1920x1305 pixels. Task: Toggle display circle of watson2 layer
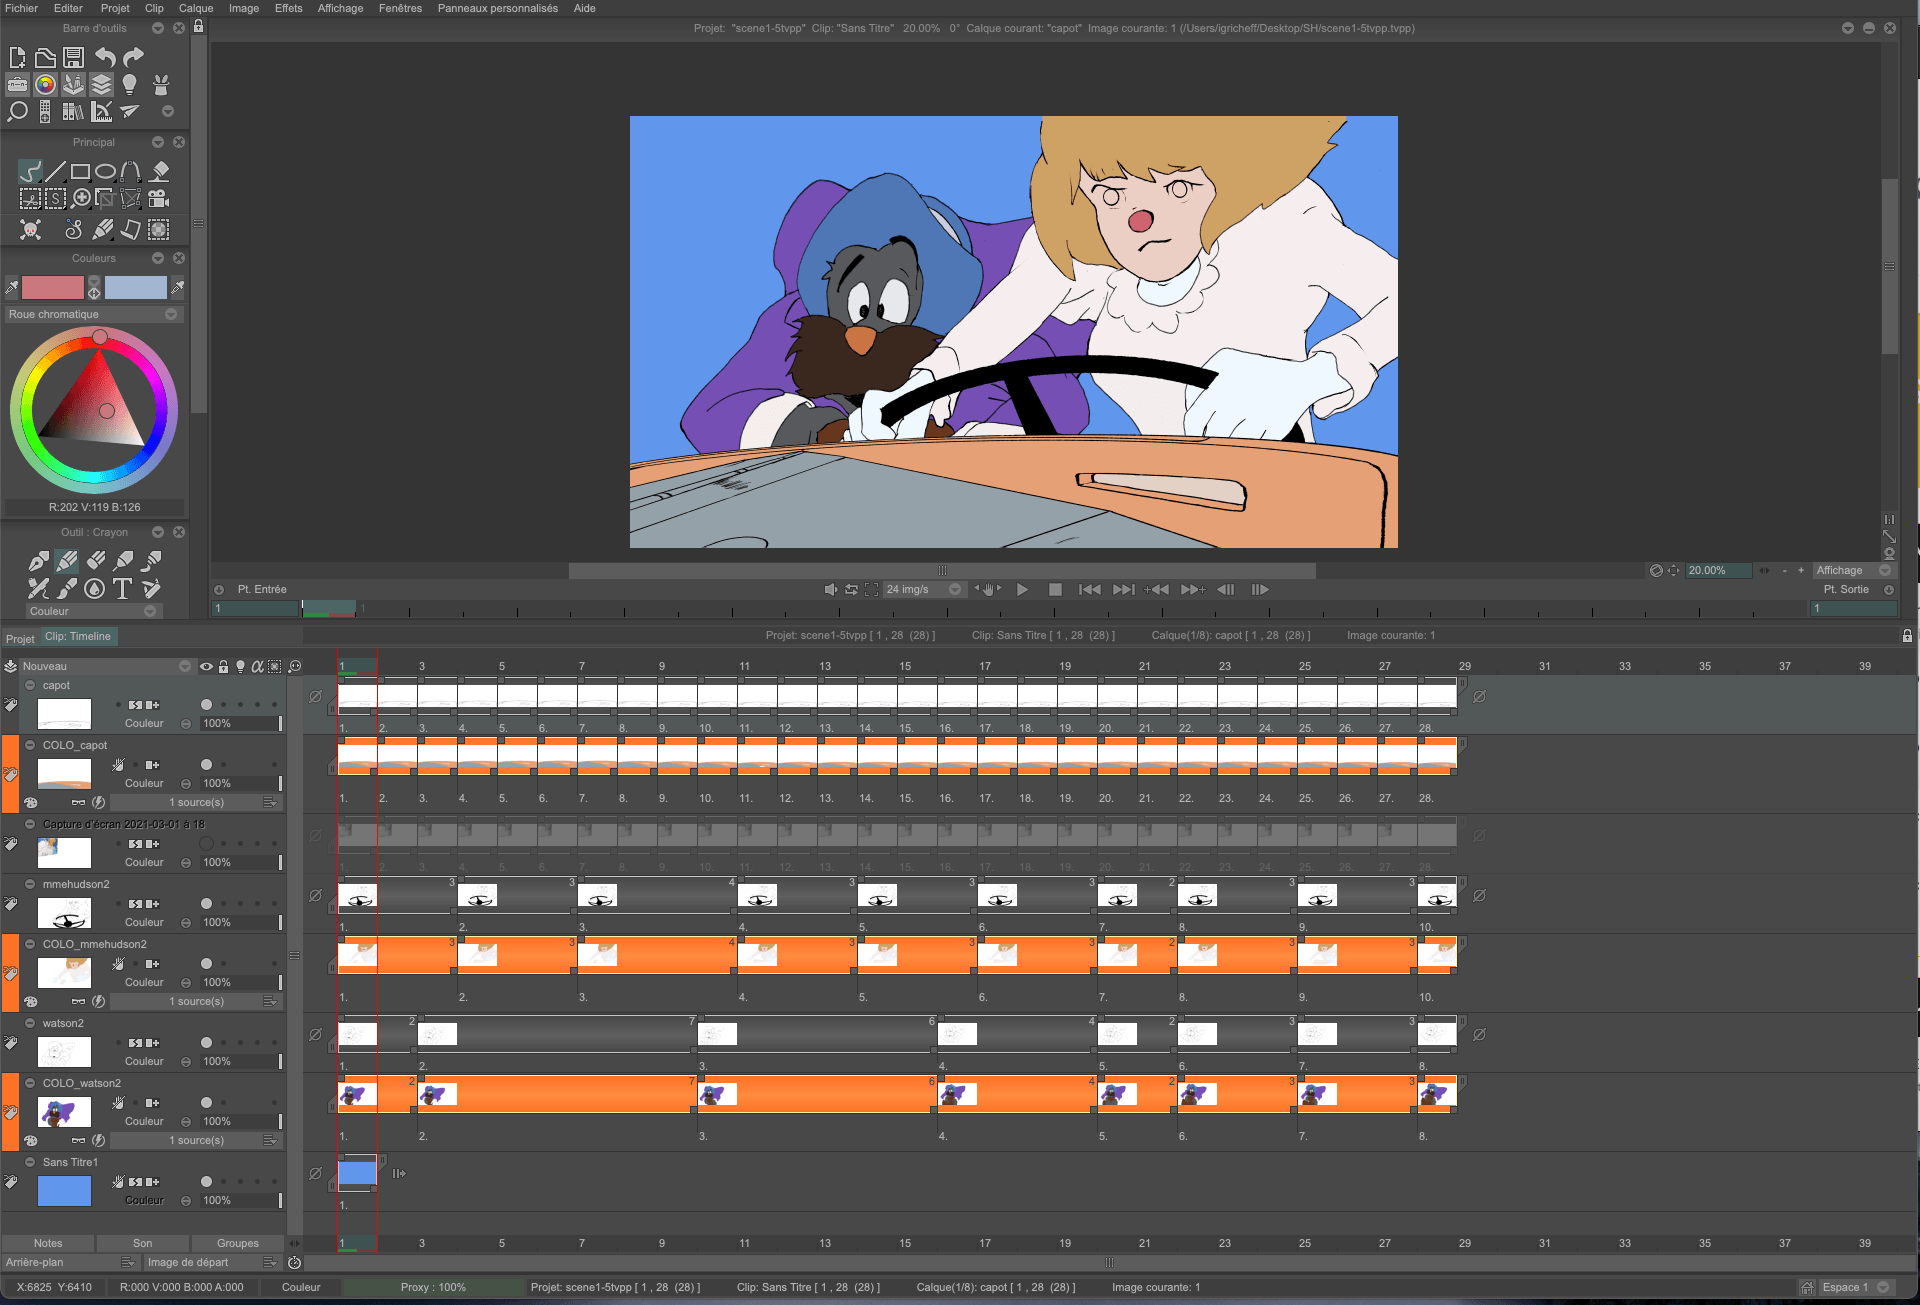(x=207, y=1043)
